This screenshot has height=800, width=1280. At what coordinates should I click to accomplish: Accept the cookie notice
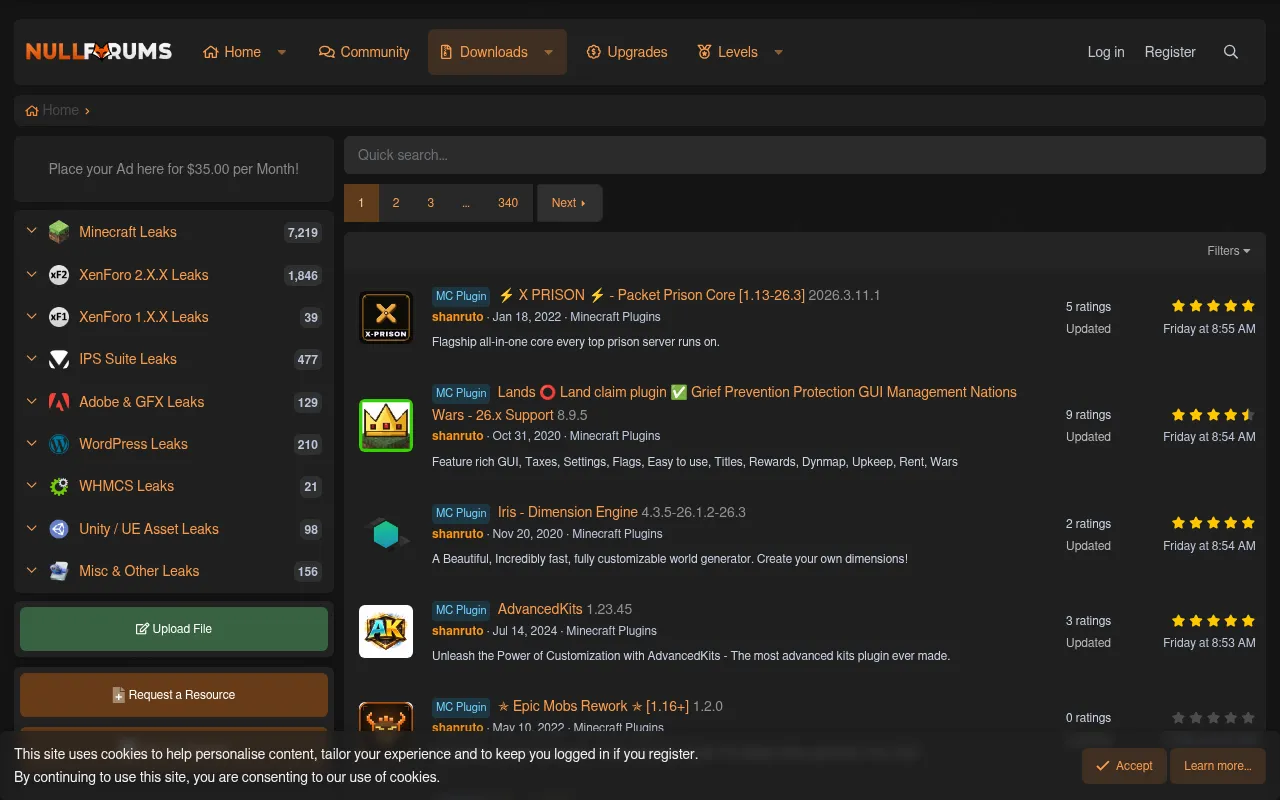click(x=1124, y=766)
